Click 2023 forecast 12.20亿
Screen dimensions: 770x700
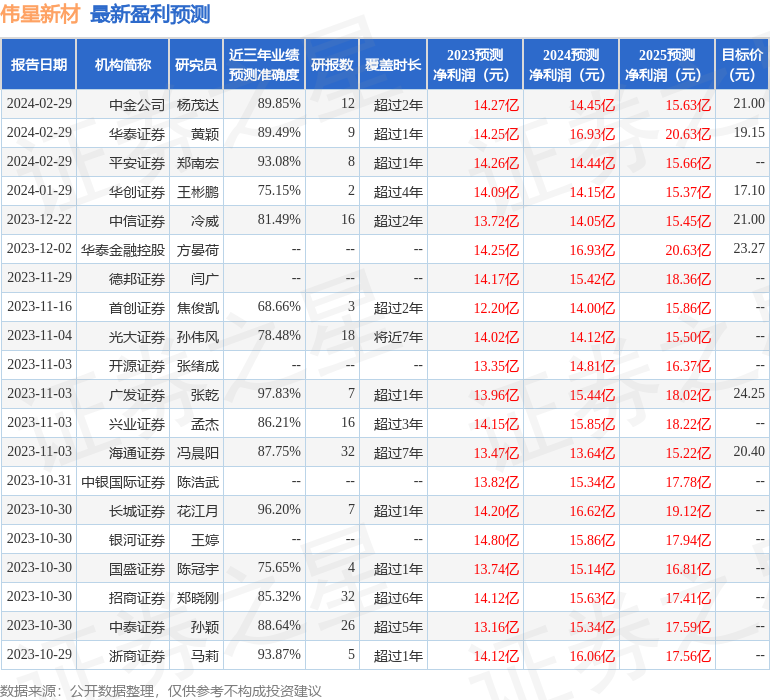tap(496, 308)
